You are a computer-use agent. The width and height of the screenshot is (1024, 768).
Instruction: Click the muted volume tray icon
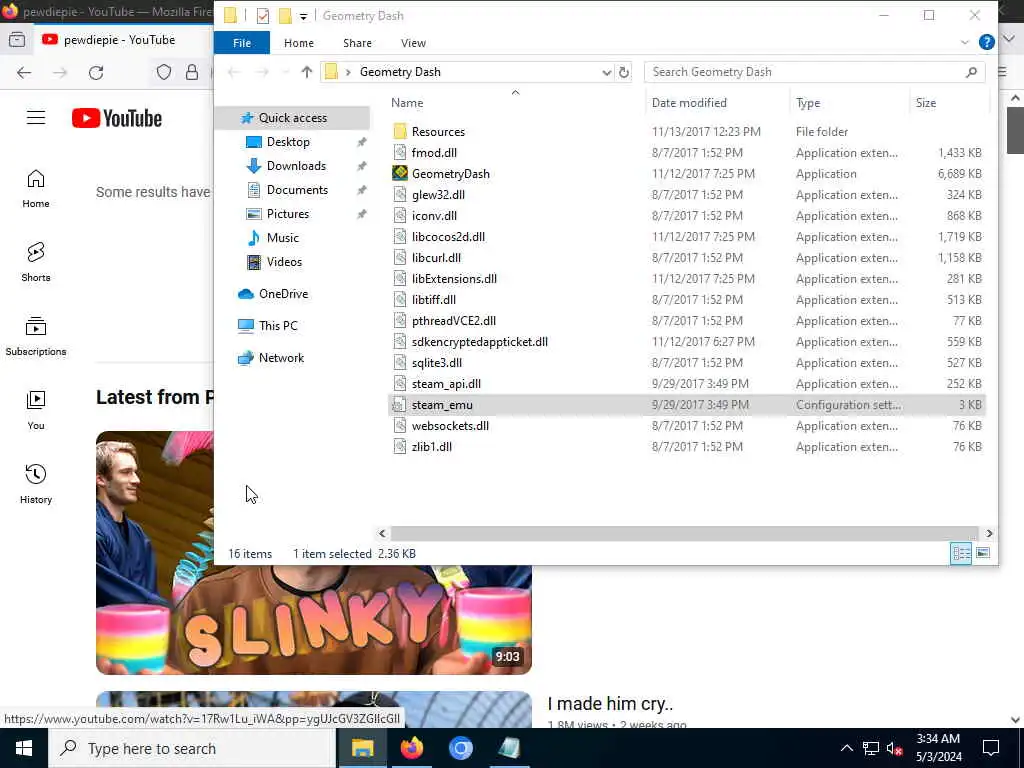point(894,748)
